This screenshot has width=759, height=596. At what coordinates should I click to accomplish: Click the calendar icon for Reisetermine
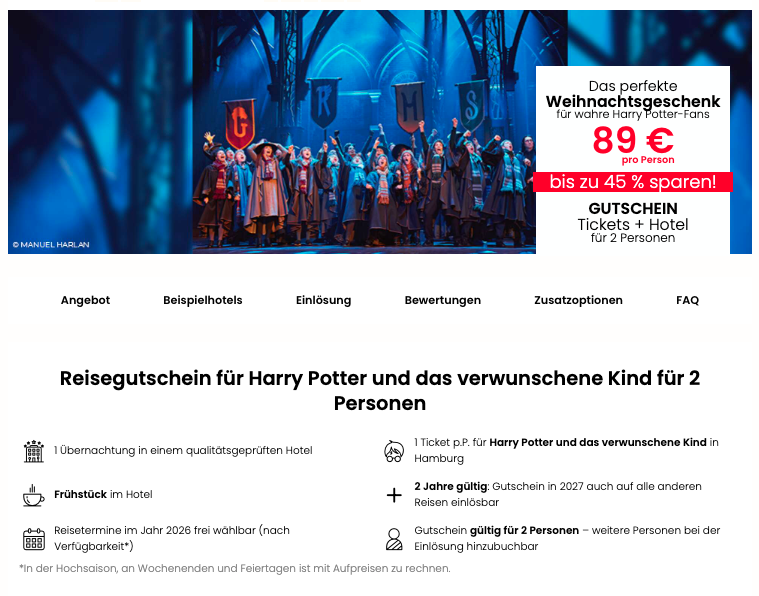click(x=33, y=539)
